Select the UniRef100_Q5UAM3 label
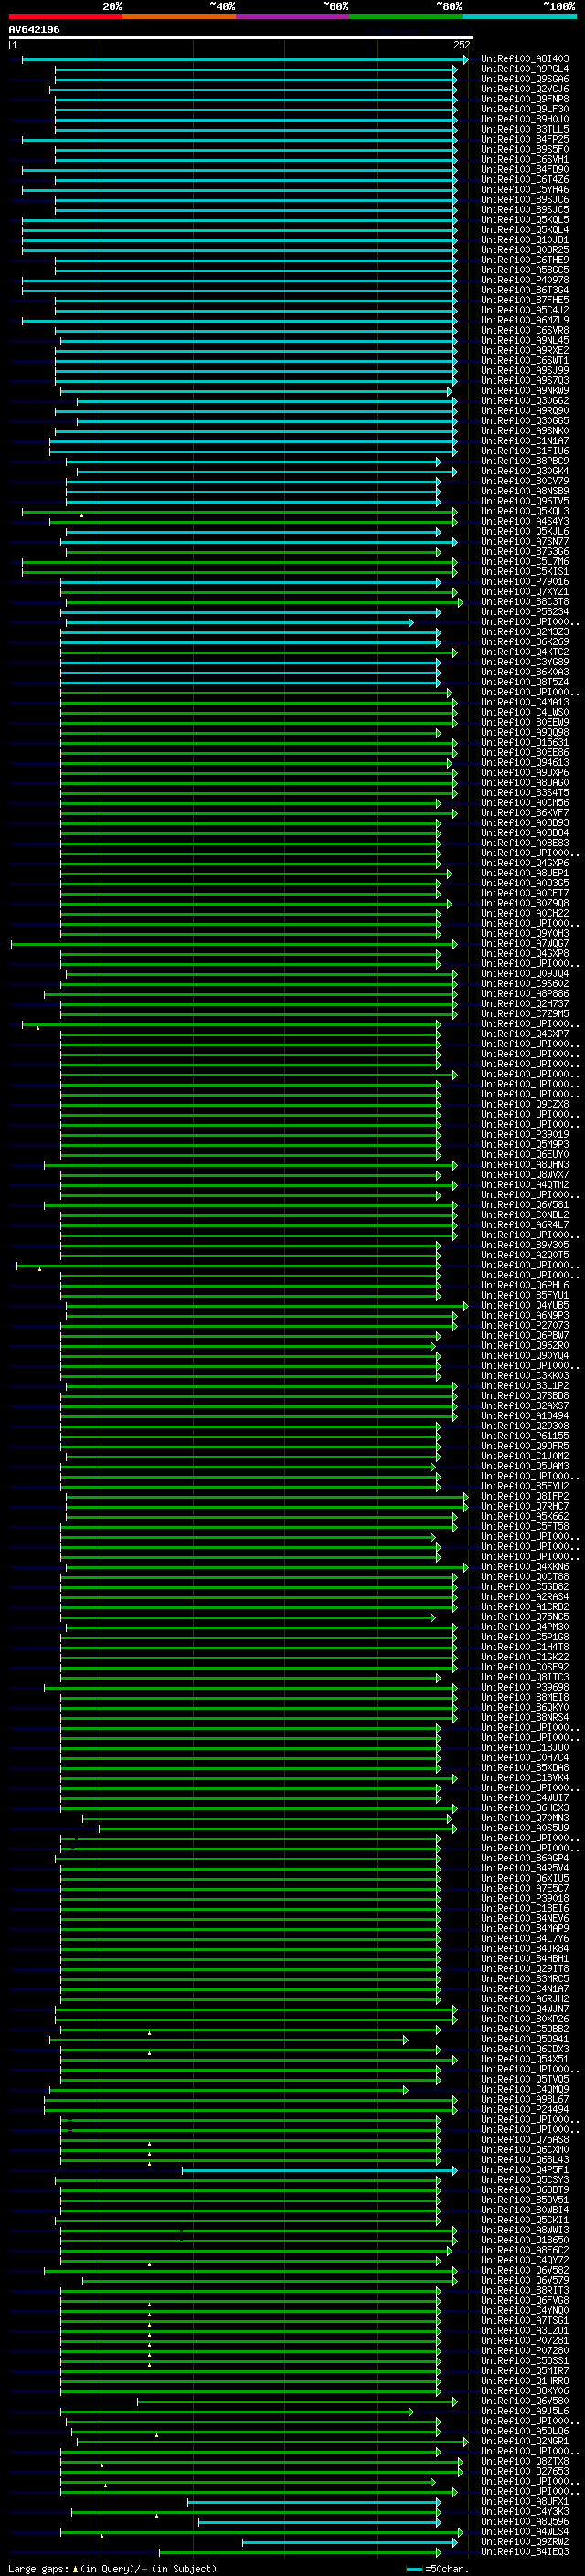585x2576 pixels. click(525, 1466)
